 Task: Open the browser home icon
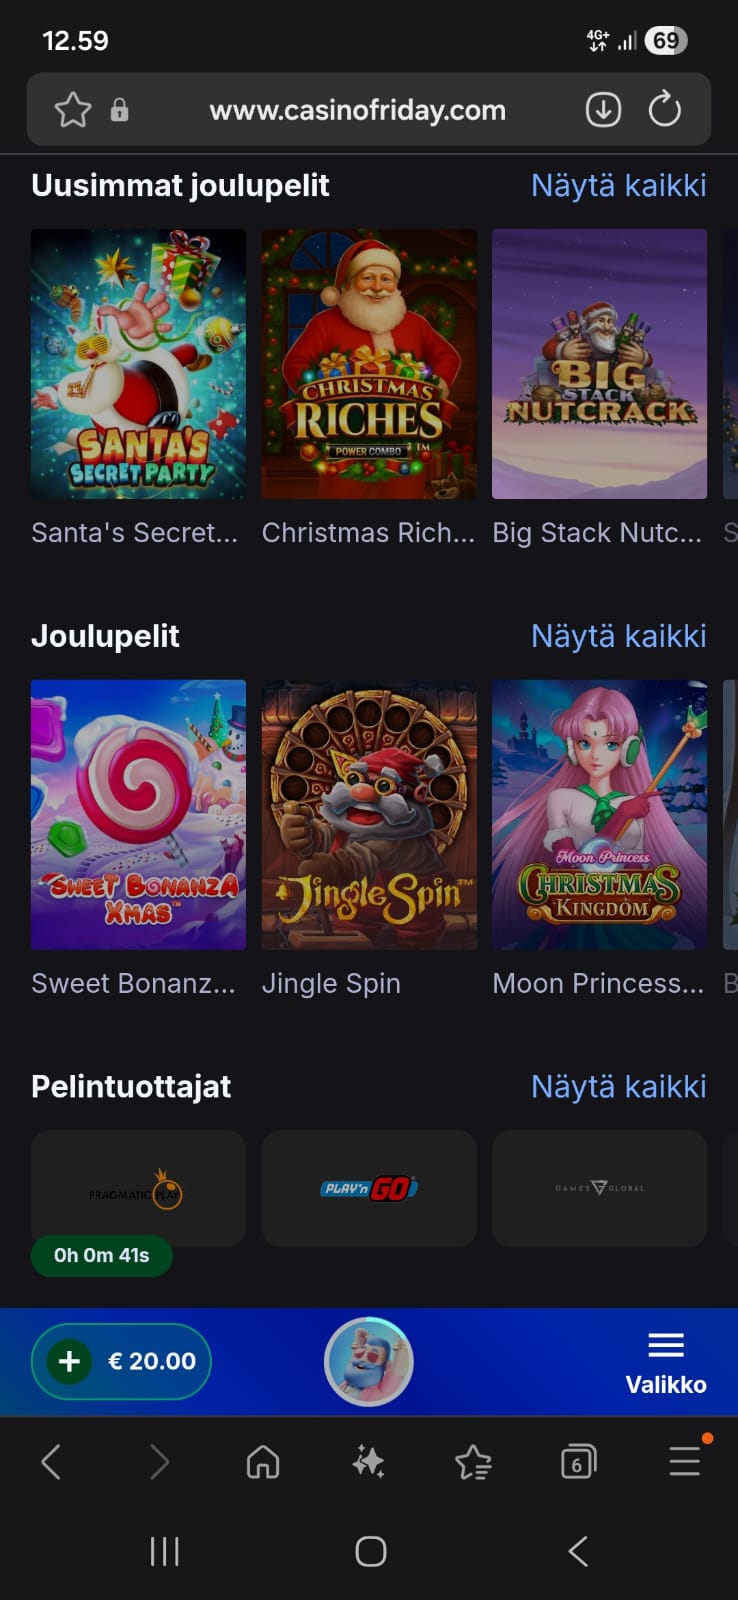[263, 1463]
